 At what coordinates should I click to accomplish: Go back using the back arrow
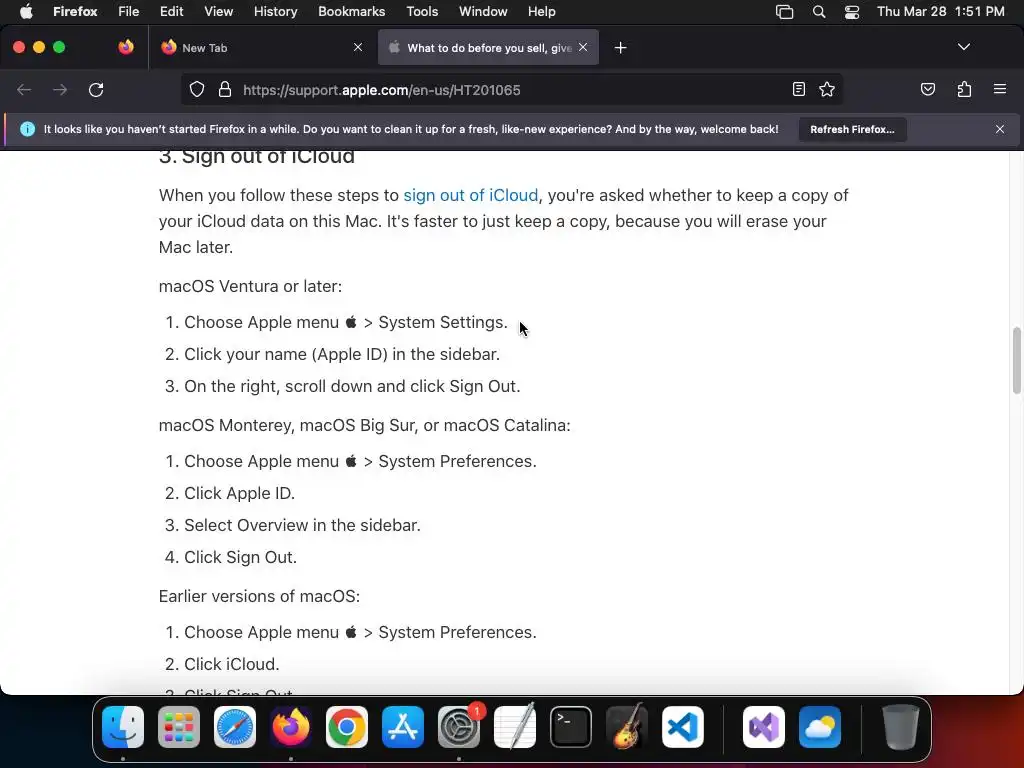click(24, 89)
